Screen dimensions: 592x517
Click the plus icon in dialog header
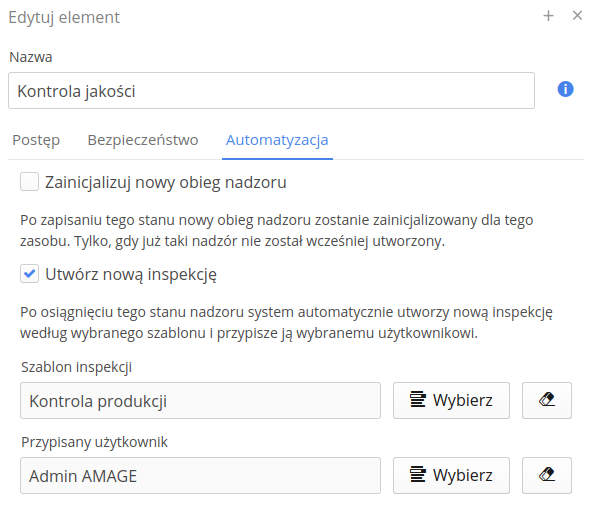548,16
